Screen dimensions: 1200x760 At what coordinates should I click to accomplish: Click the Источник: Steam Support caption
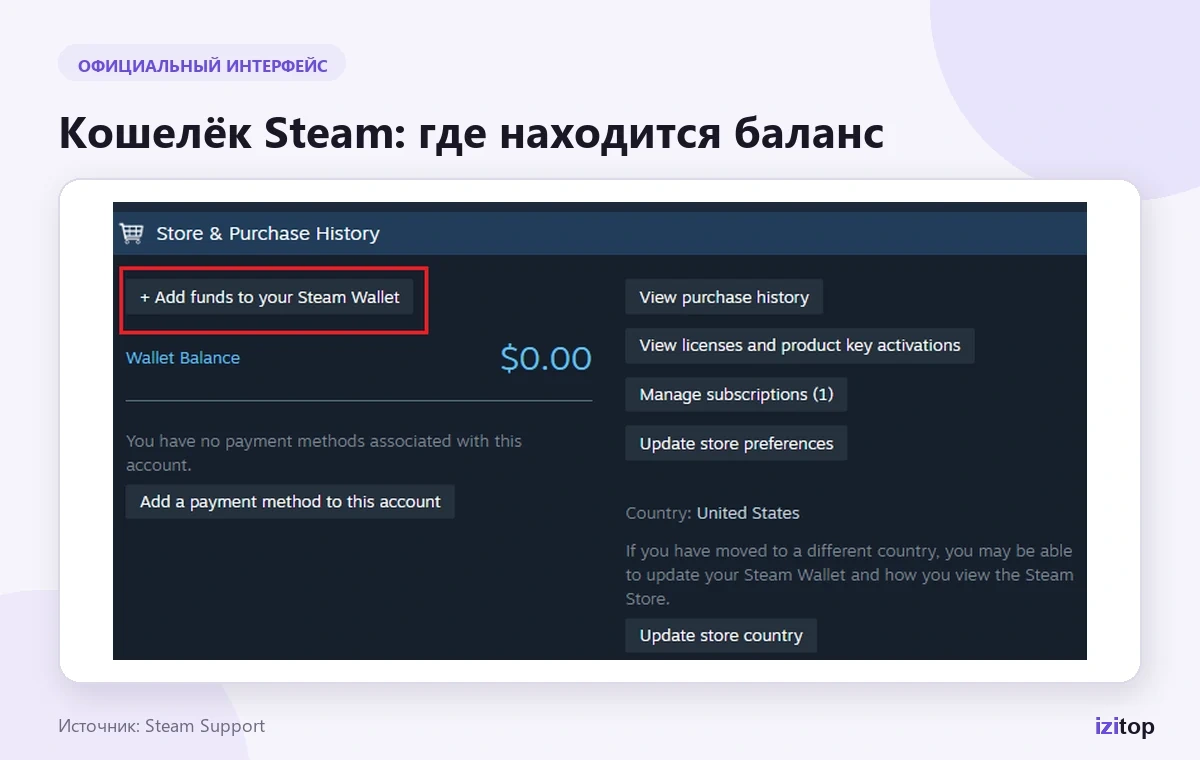162,726
